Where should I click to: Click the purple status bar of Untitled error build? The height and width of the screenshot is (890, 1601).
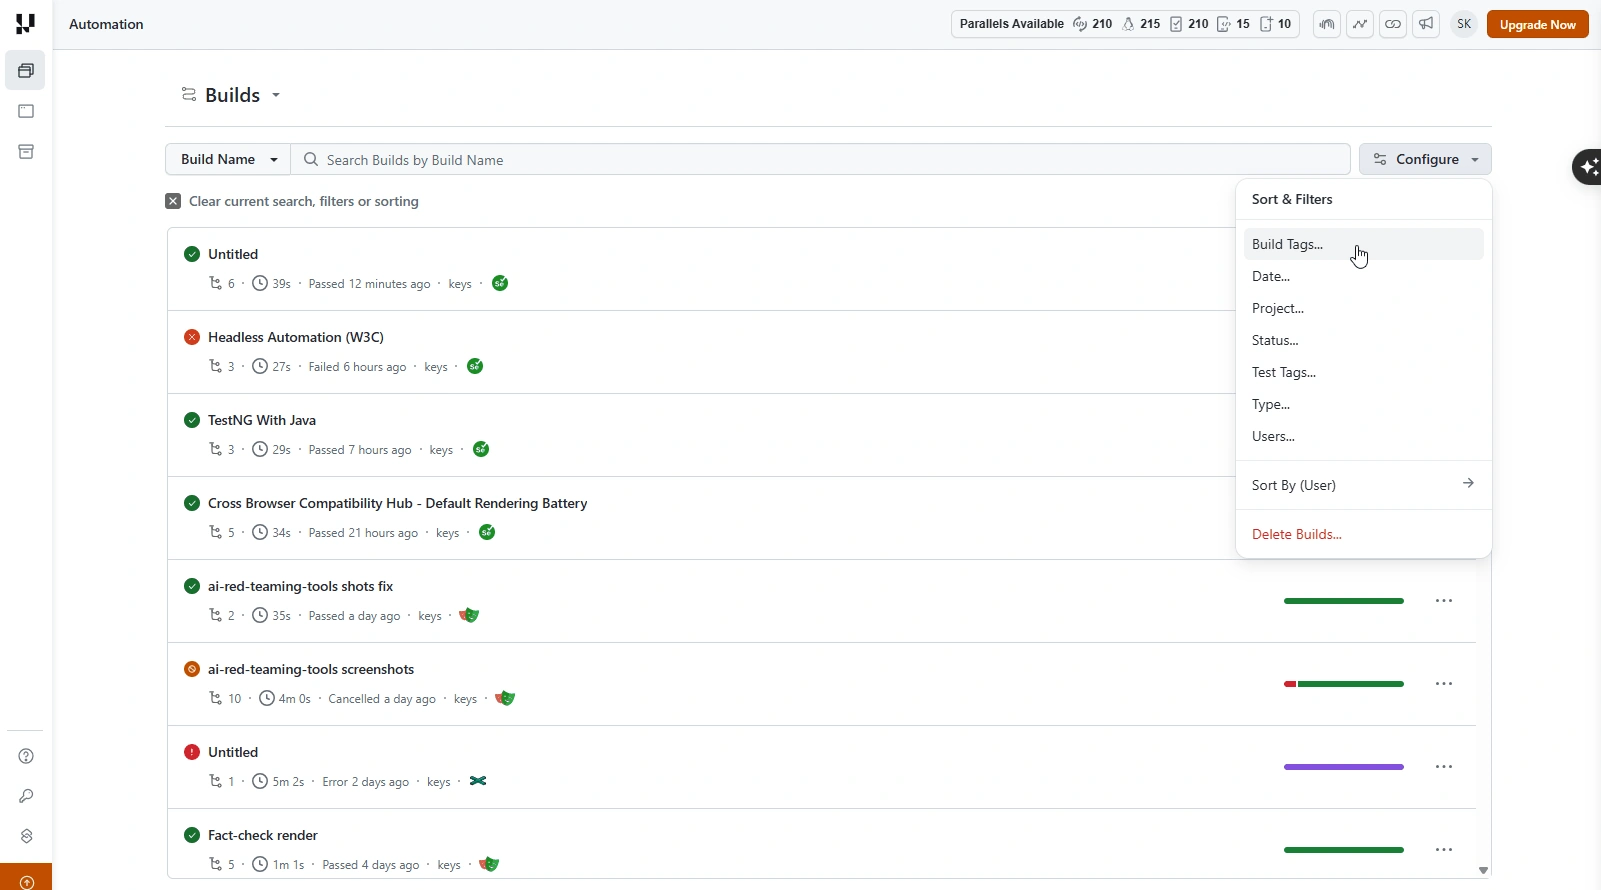(x=1344, y=767)
